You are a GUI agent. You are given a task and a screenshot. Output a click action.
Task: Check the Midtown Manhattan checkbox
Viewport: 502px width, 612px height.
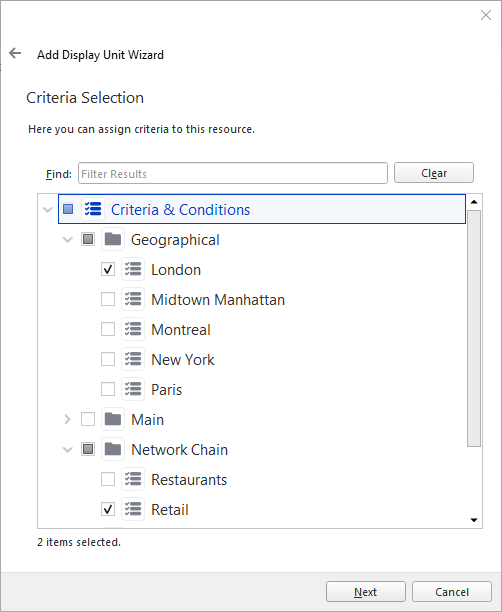point(108,299)
